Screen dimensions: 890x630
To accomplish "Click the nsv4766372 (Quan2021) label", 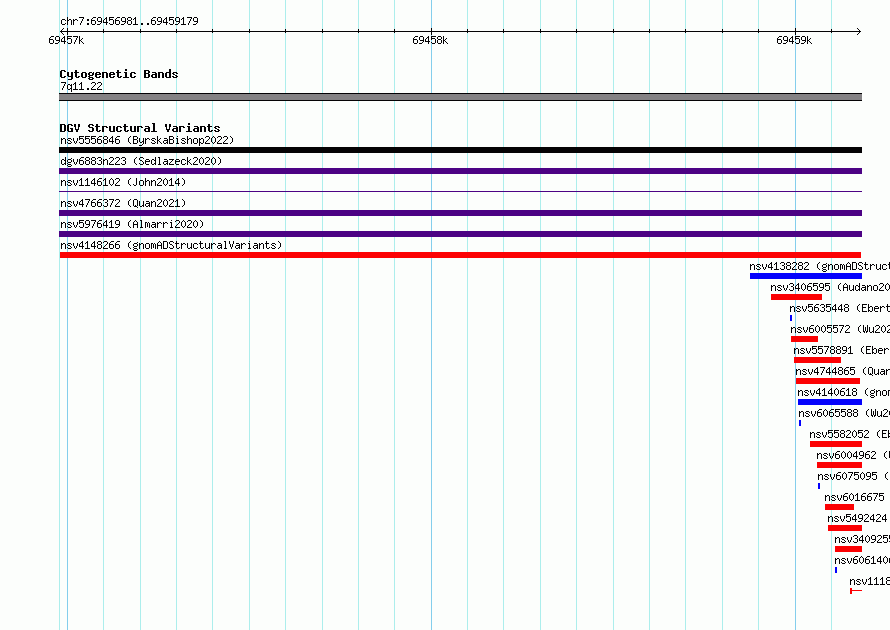I will point(123,203).
